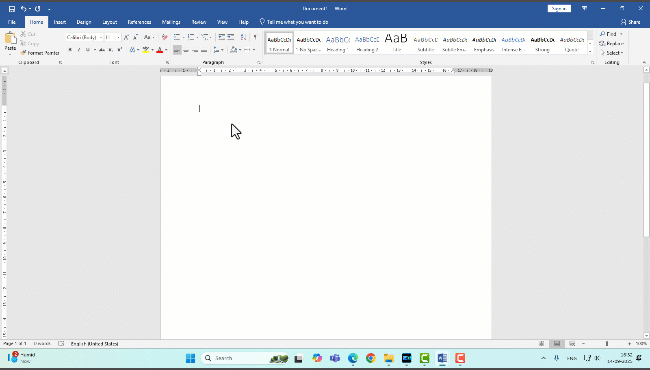
Task: Expand the Styles gallery More arrow
Action: [x=590, y=51]
